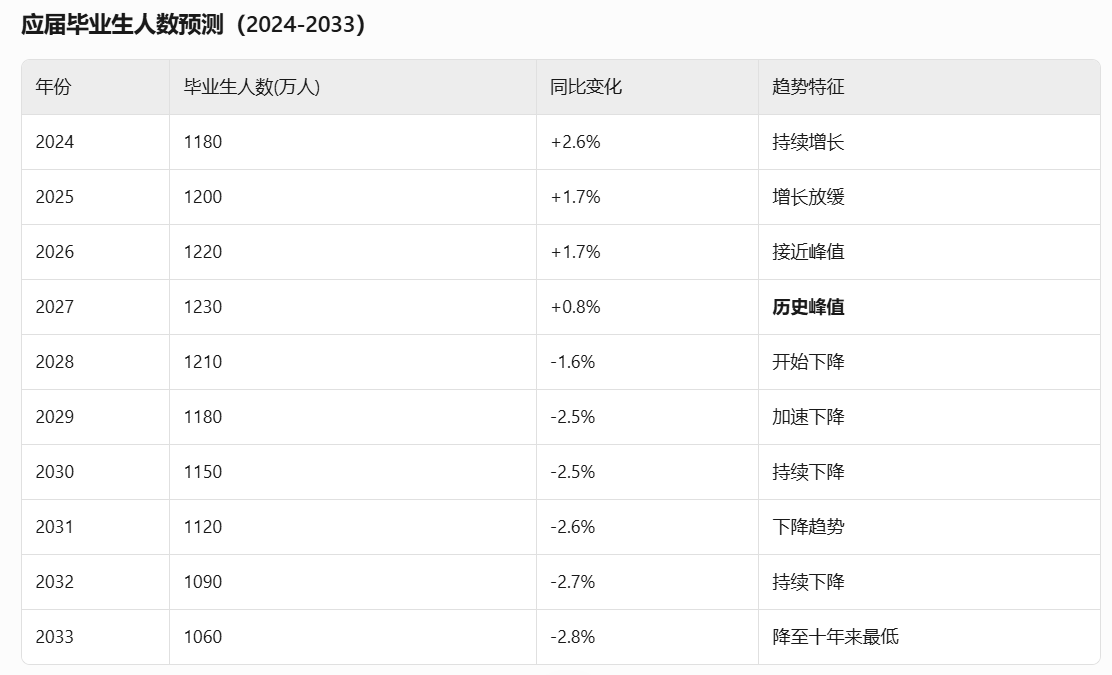Select the 趋势特征 column header

(x=808, y=87)
